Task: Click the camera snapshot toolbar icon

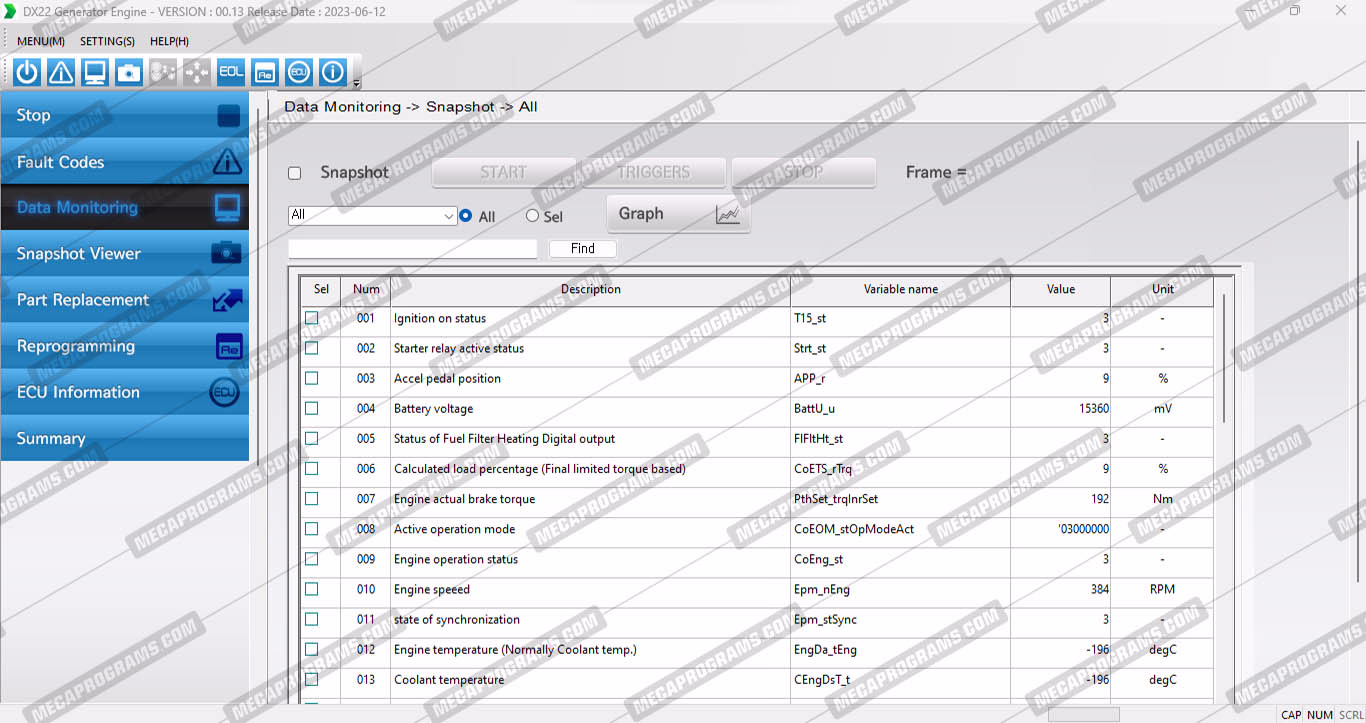Action: tap(129, 73)
